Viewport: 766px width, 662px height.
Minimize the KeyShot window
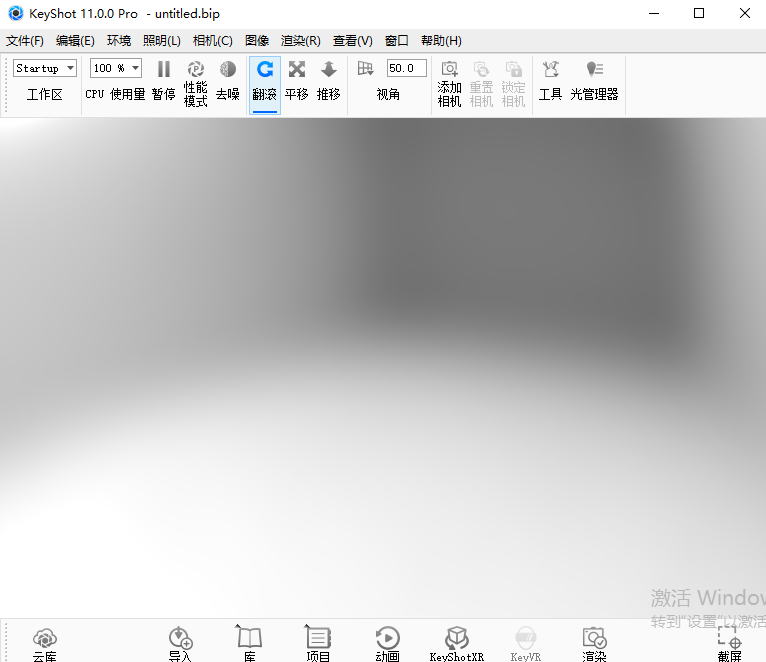654,13
